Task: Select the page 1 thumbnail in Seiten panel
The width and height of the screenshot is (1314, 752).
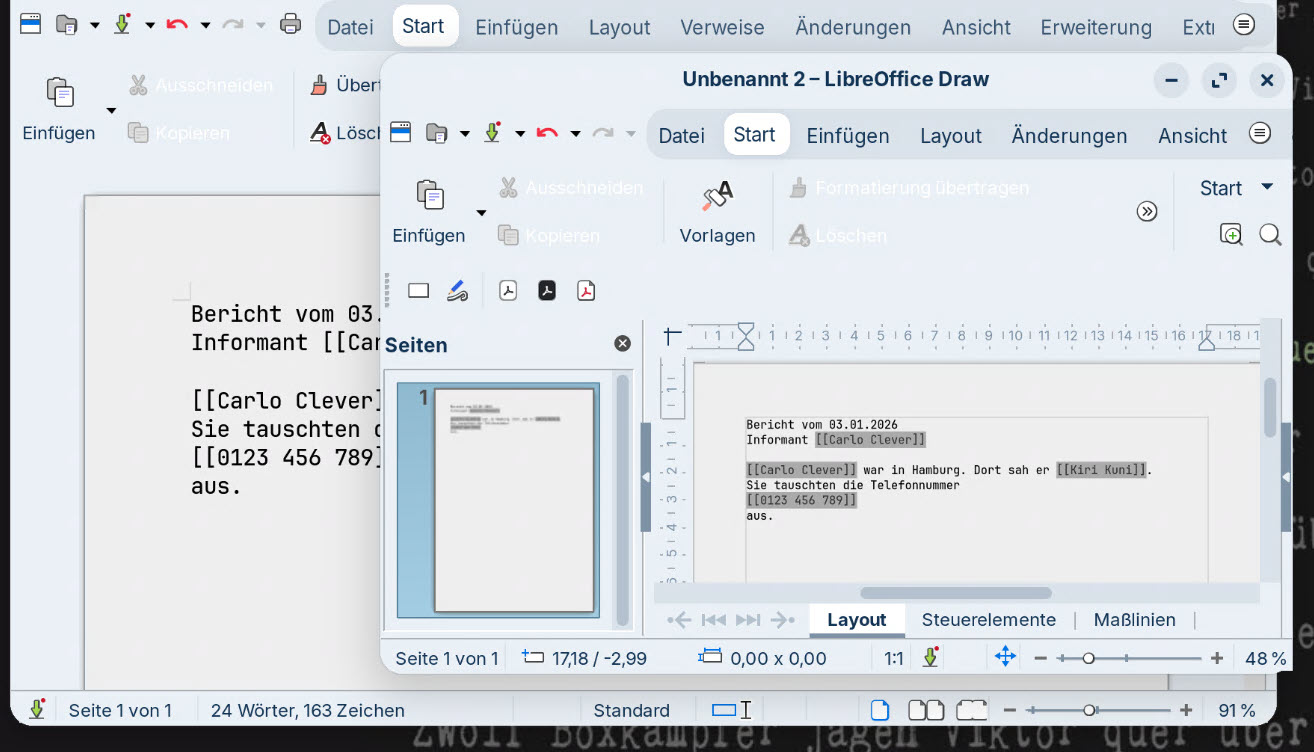Action: 514,499
